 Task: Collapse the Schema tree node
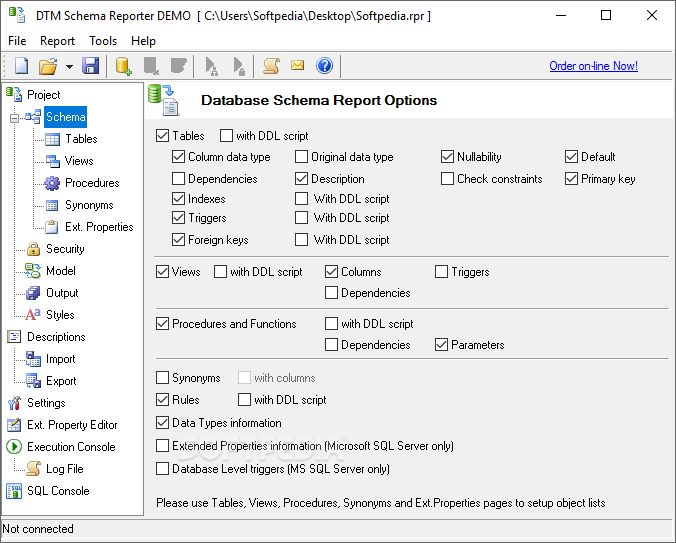(x=15, y=118)
